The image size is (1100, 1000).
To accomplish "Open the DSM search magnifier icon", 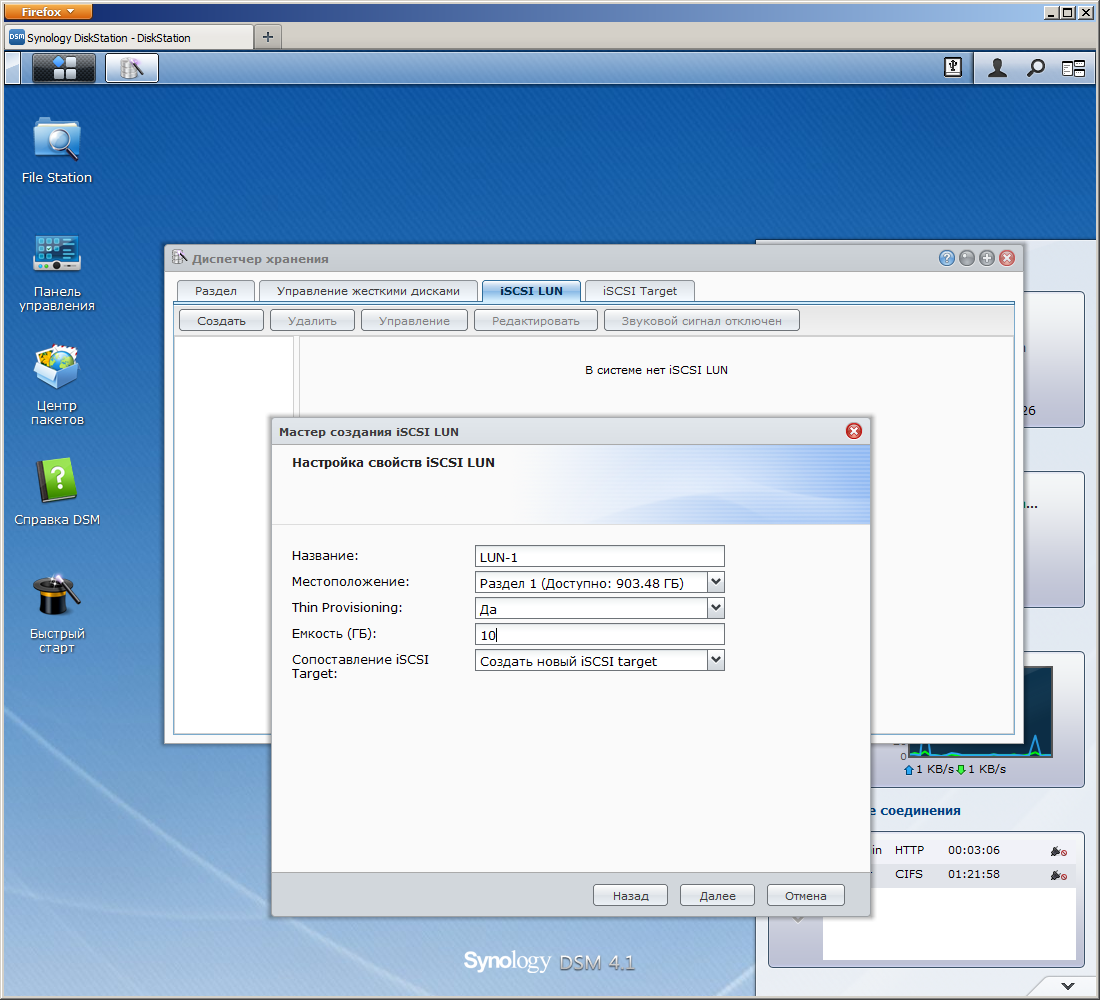I will pyautogui.click(x=1035, y=67).
